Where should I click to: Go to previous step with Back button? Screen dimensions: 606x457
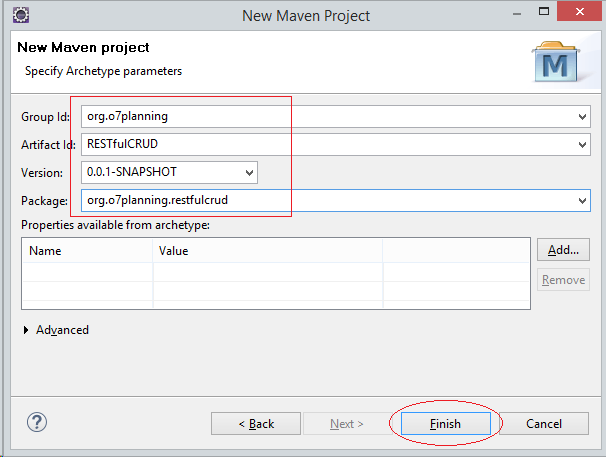click(x=256, y=424)
